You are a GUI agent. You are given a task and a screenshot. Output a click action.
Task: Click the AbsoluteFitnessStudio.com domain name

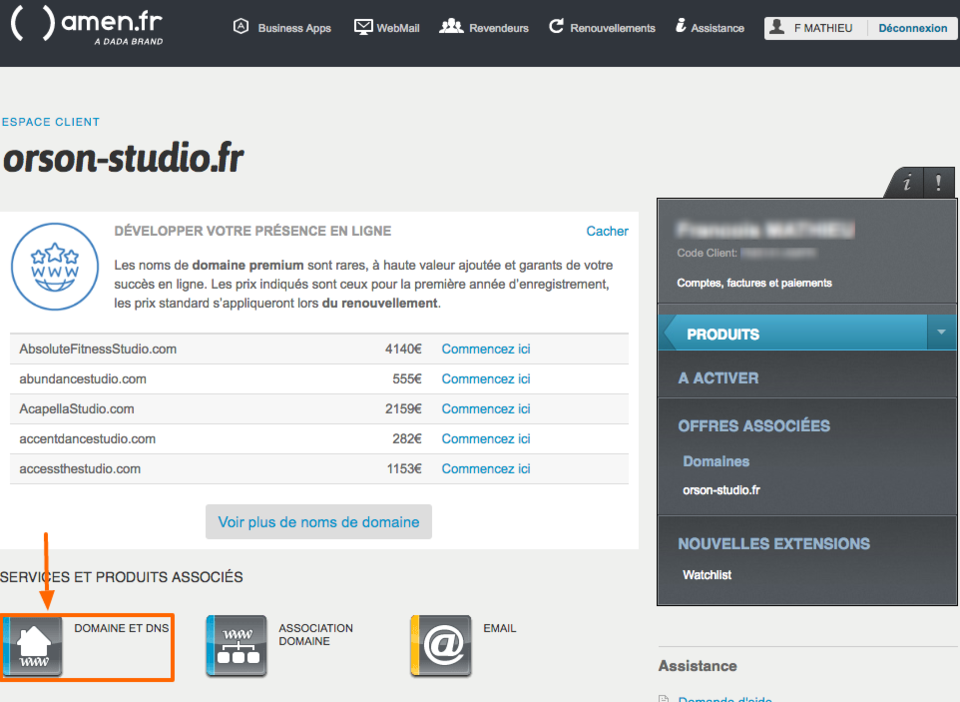click(98, 349)
